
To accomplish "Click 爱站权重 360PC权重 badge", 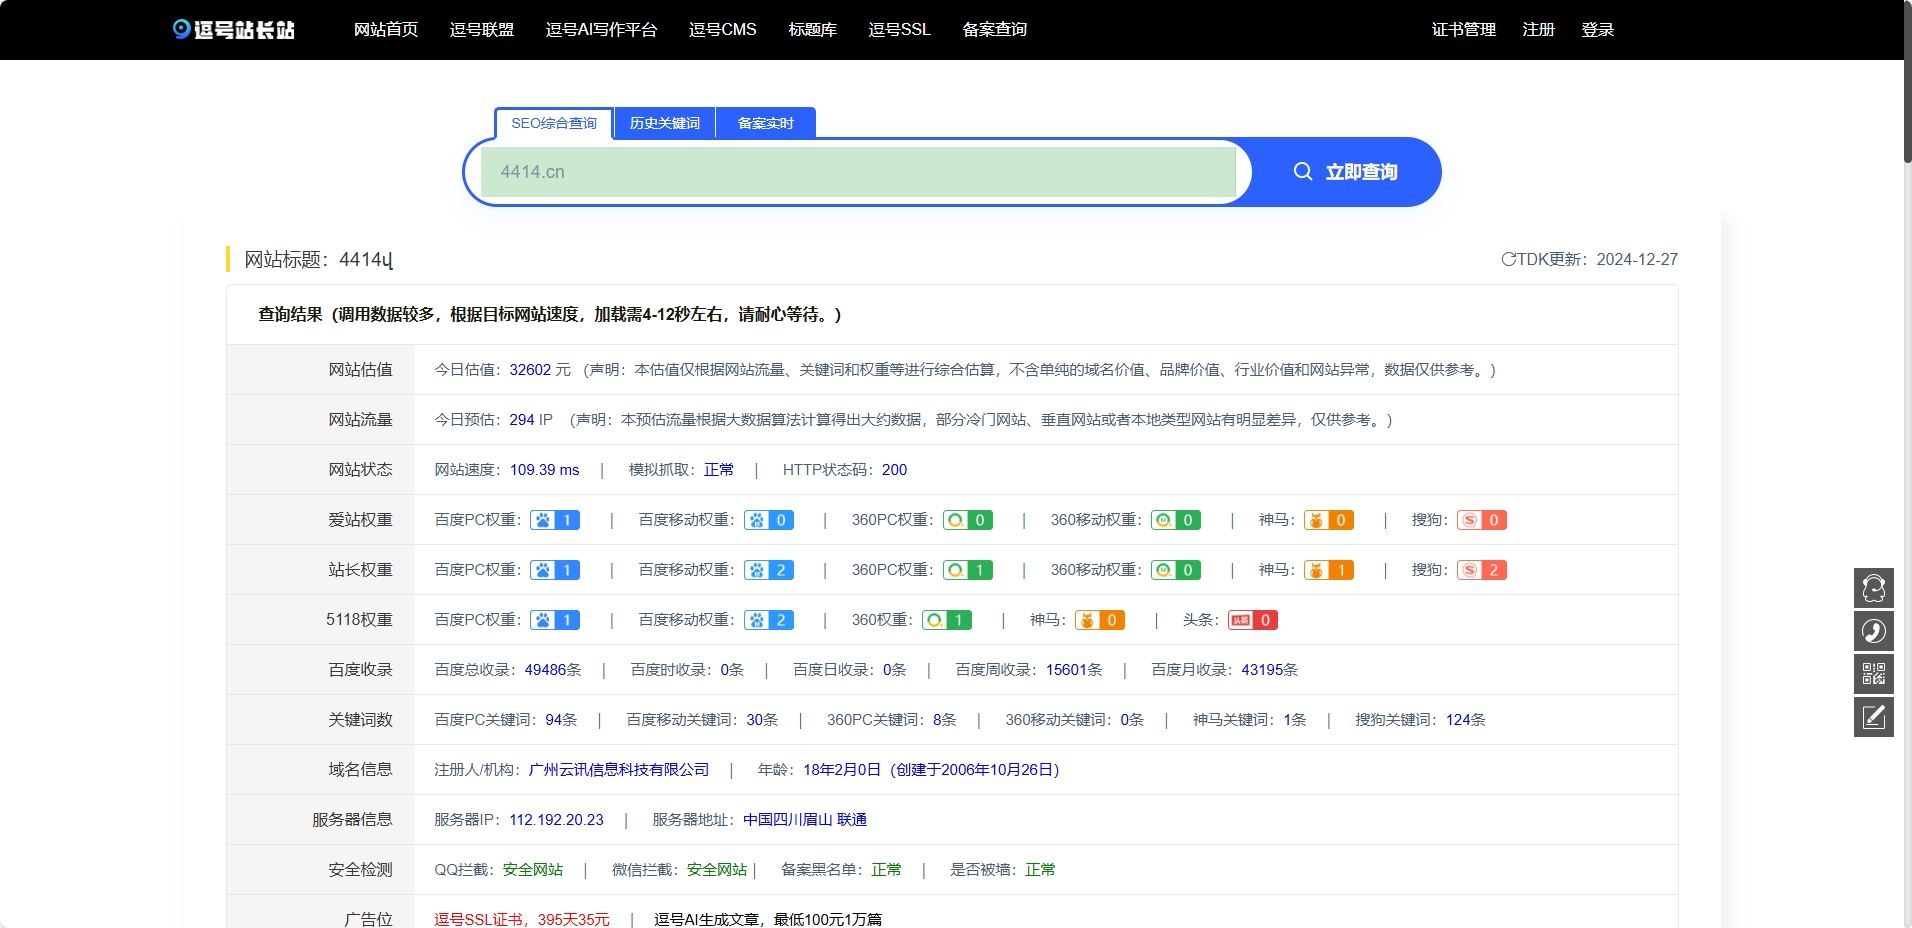I will (968, 520).
